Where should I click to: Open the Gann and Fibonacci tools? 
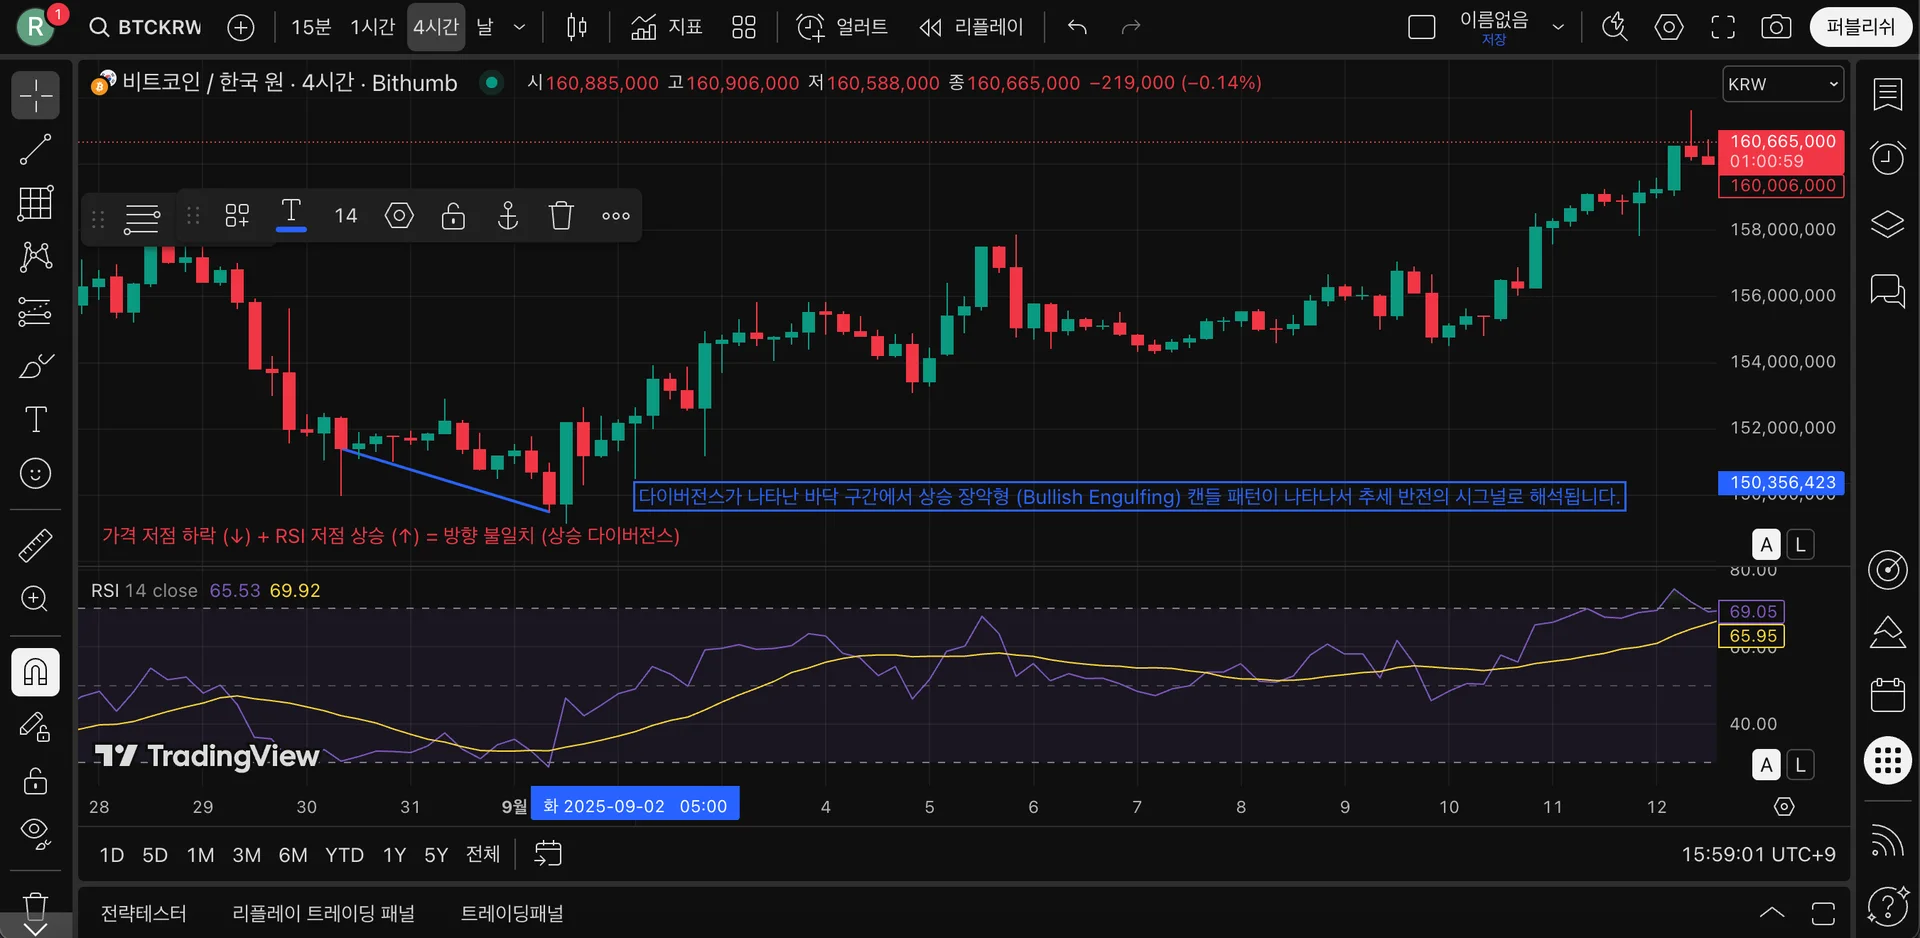coord(36,203)
